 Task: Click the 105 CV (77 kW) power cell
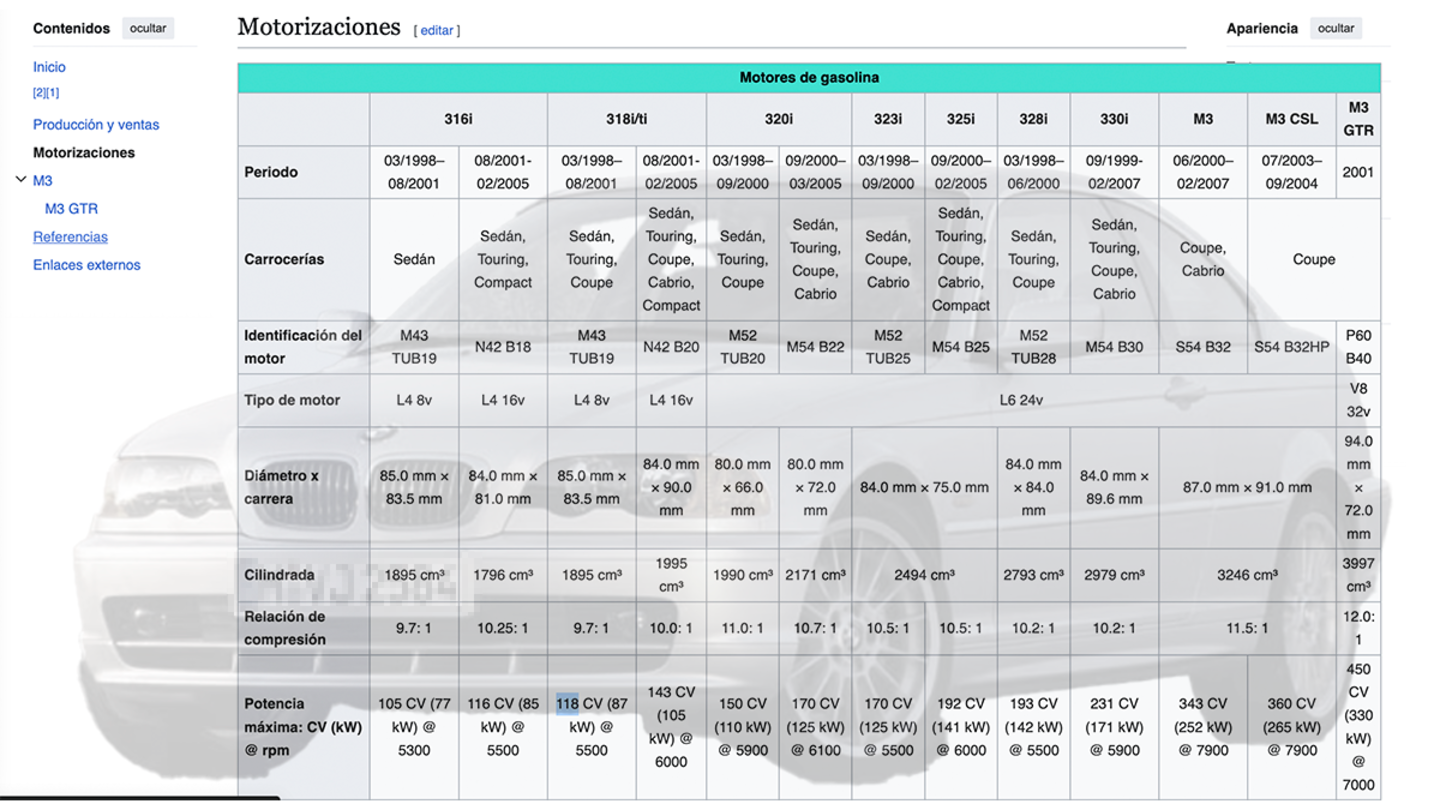414,727
